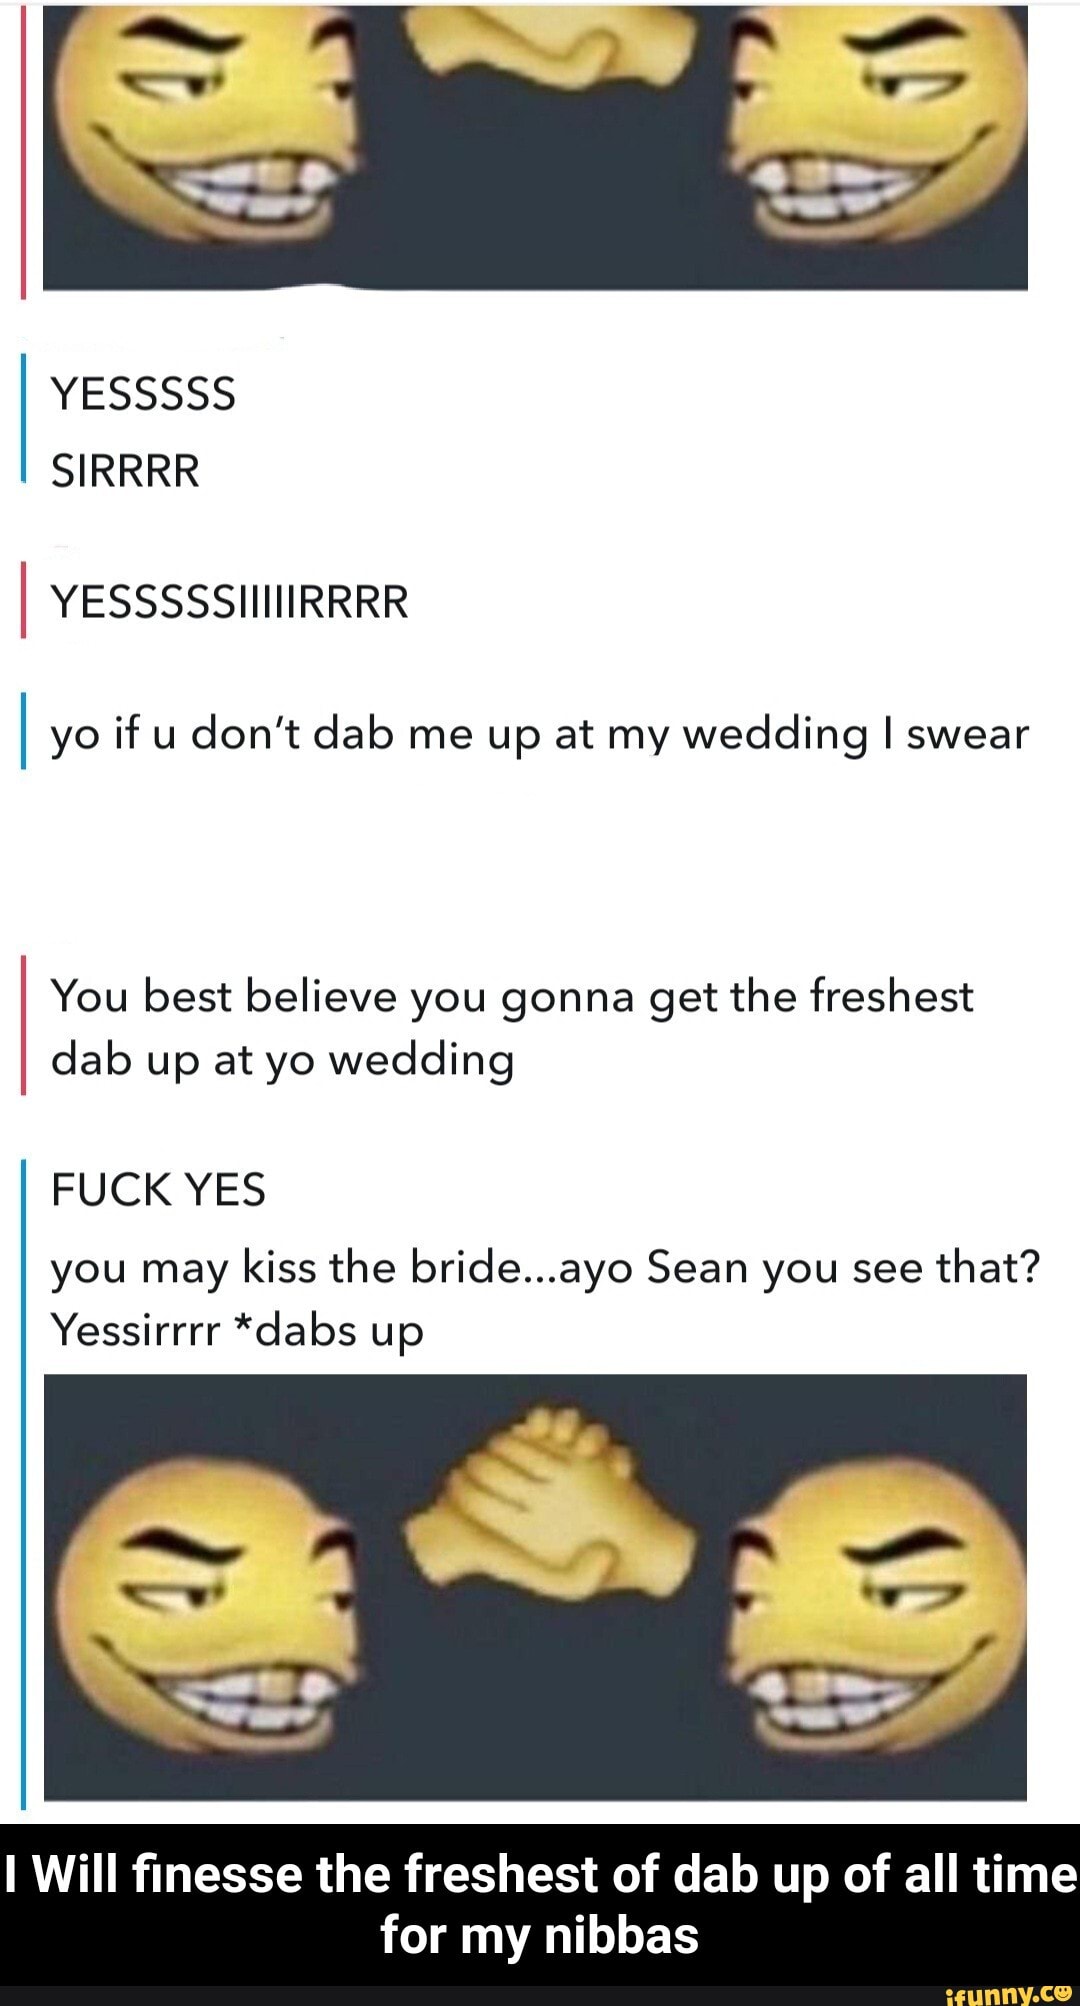Click the "You best believe" reply message
This screenshot has width=1080, height=2006.
point(512,1028)
